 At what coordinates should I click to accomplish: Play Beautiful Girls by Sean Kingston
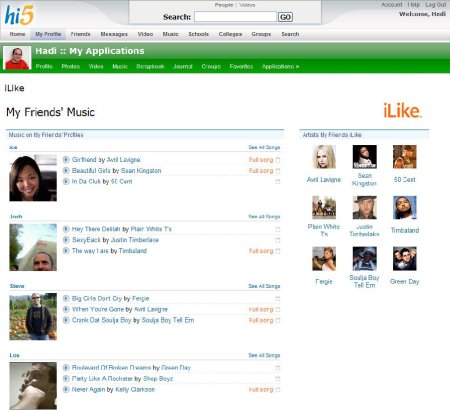[66, 171]
